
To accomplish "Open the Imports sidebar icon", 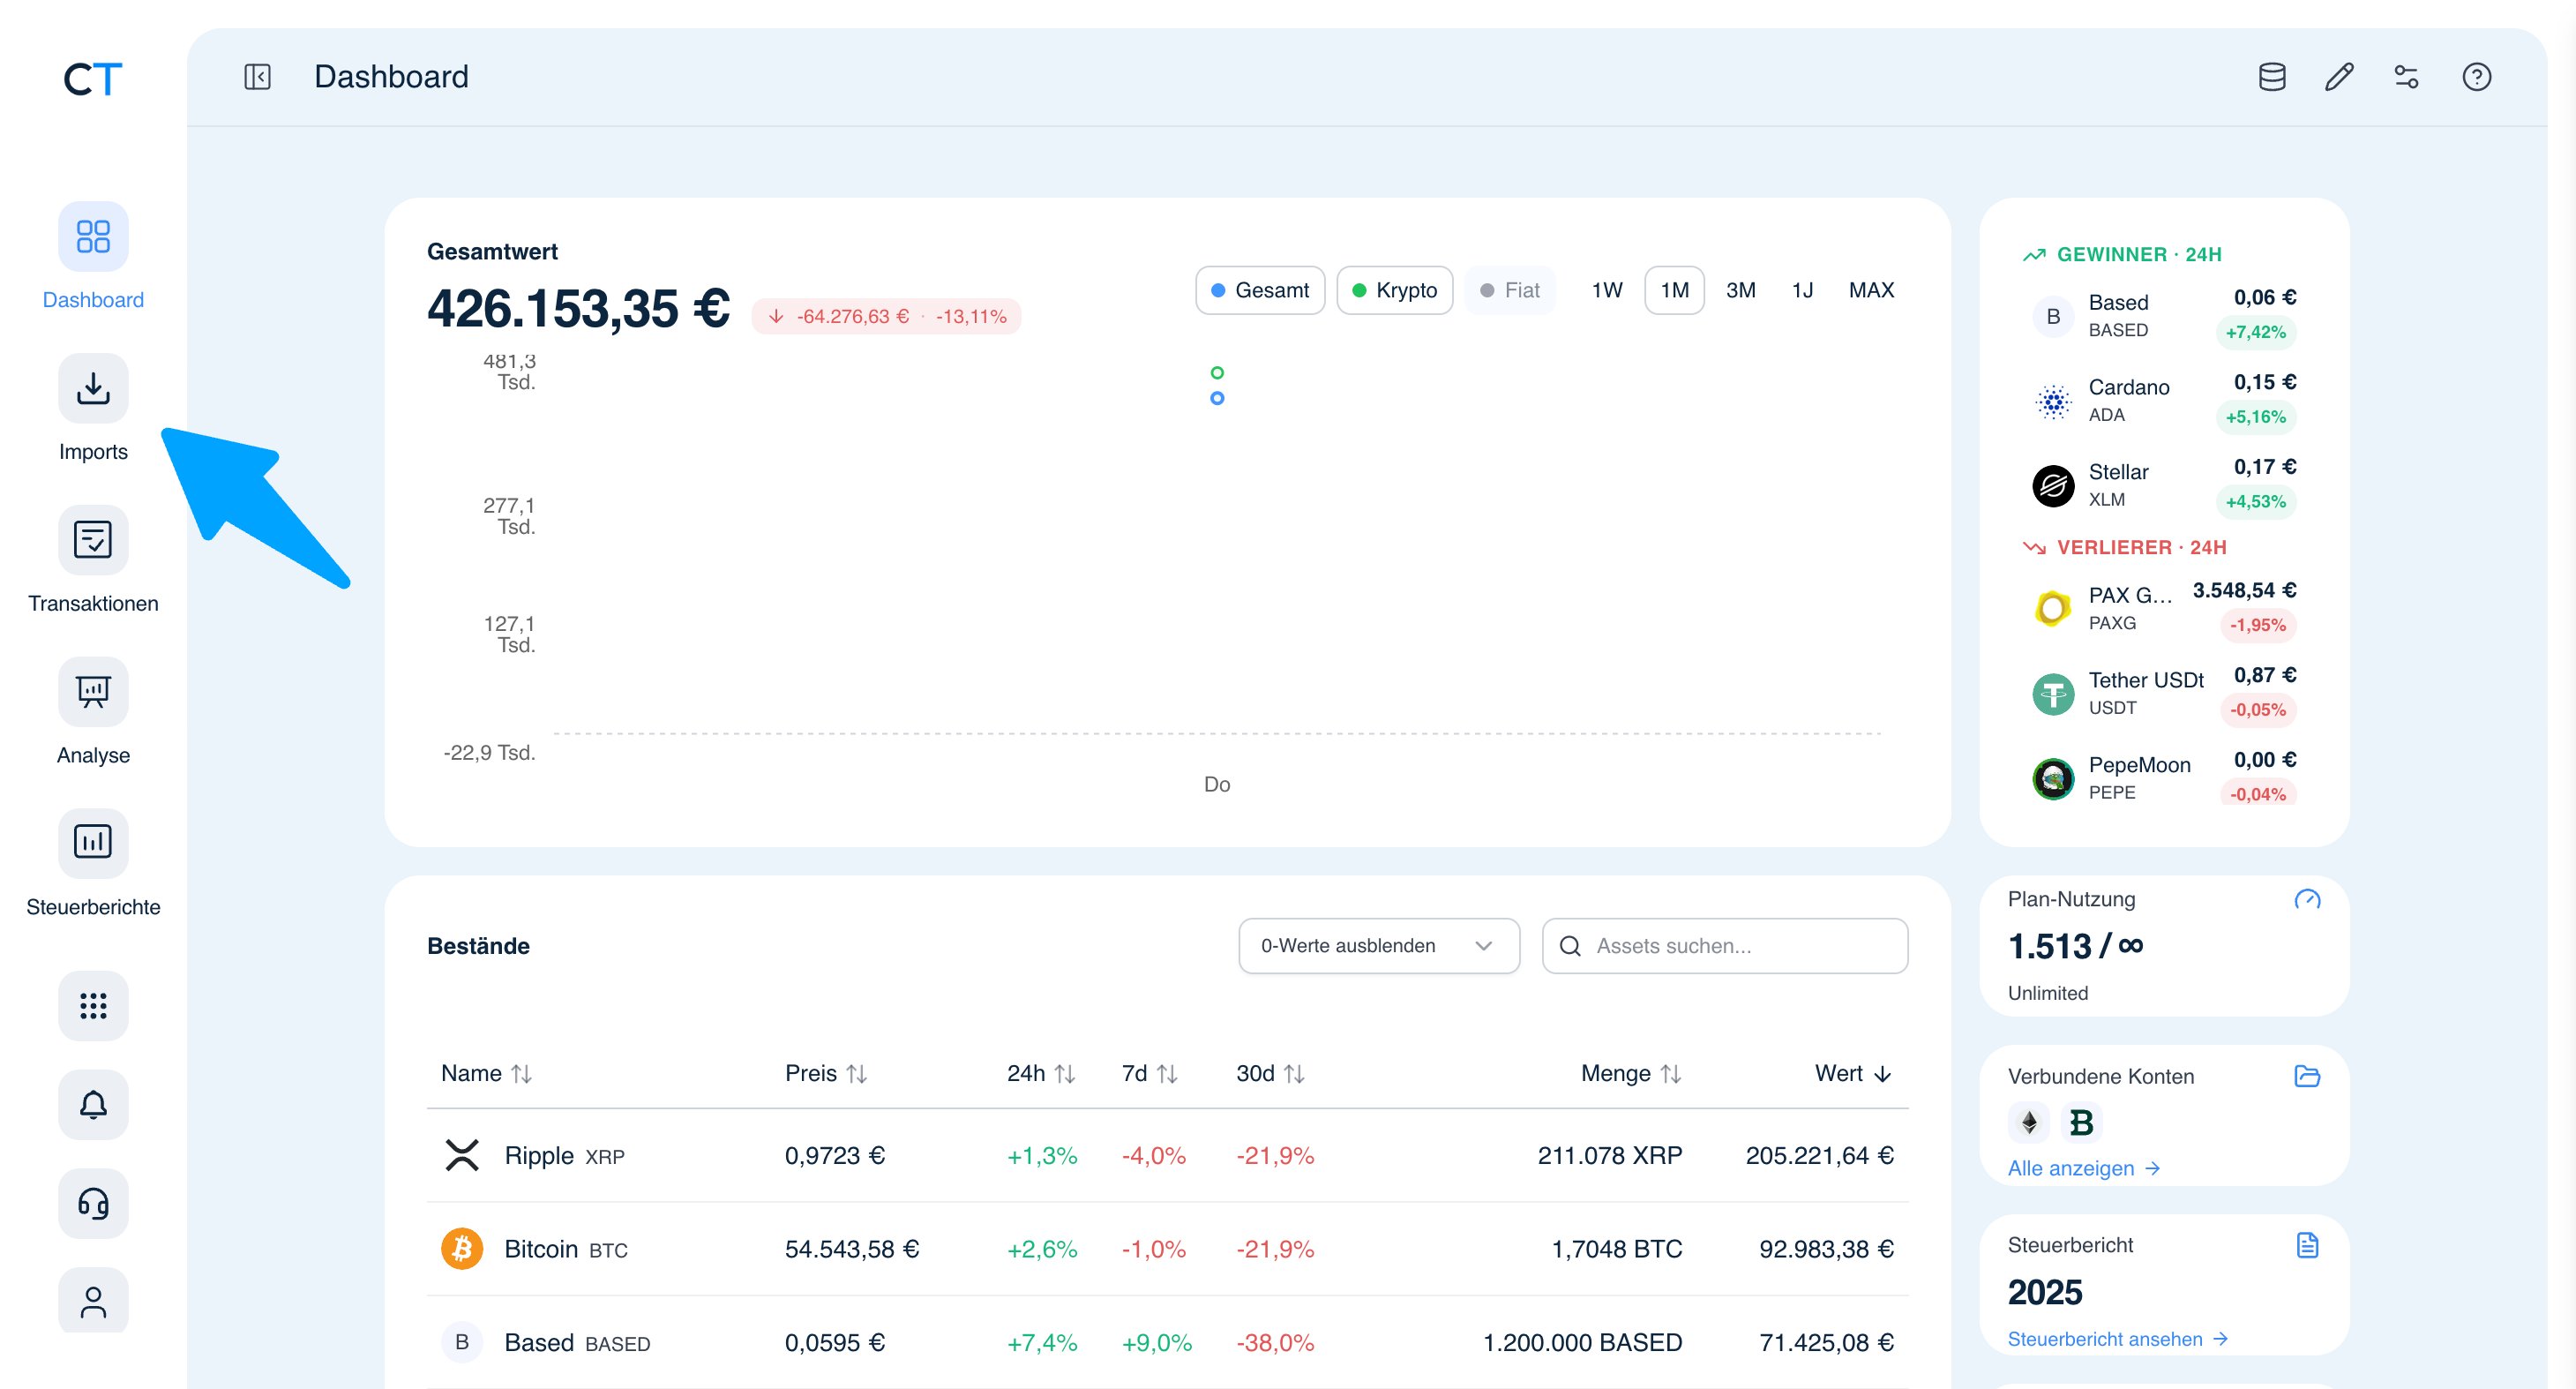I will coord(93,388).
